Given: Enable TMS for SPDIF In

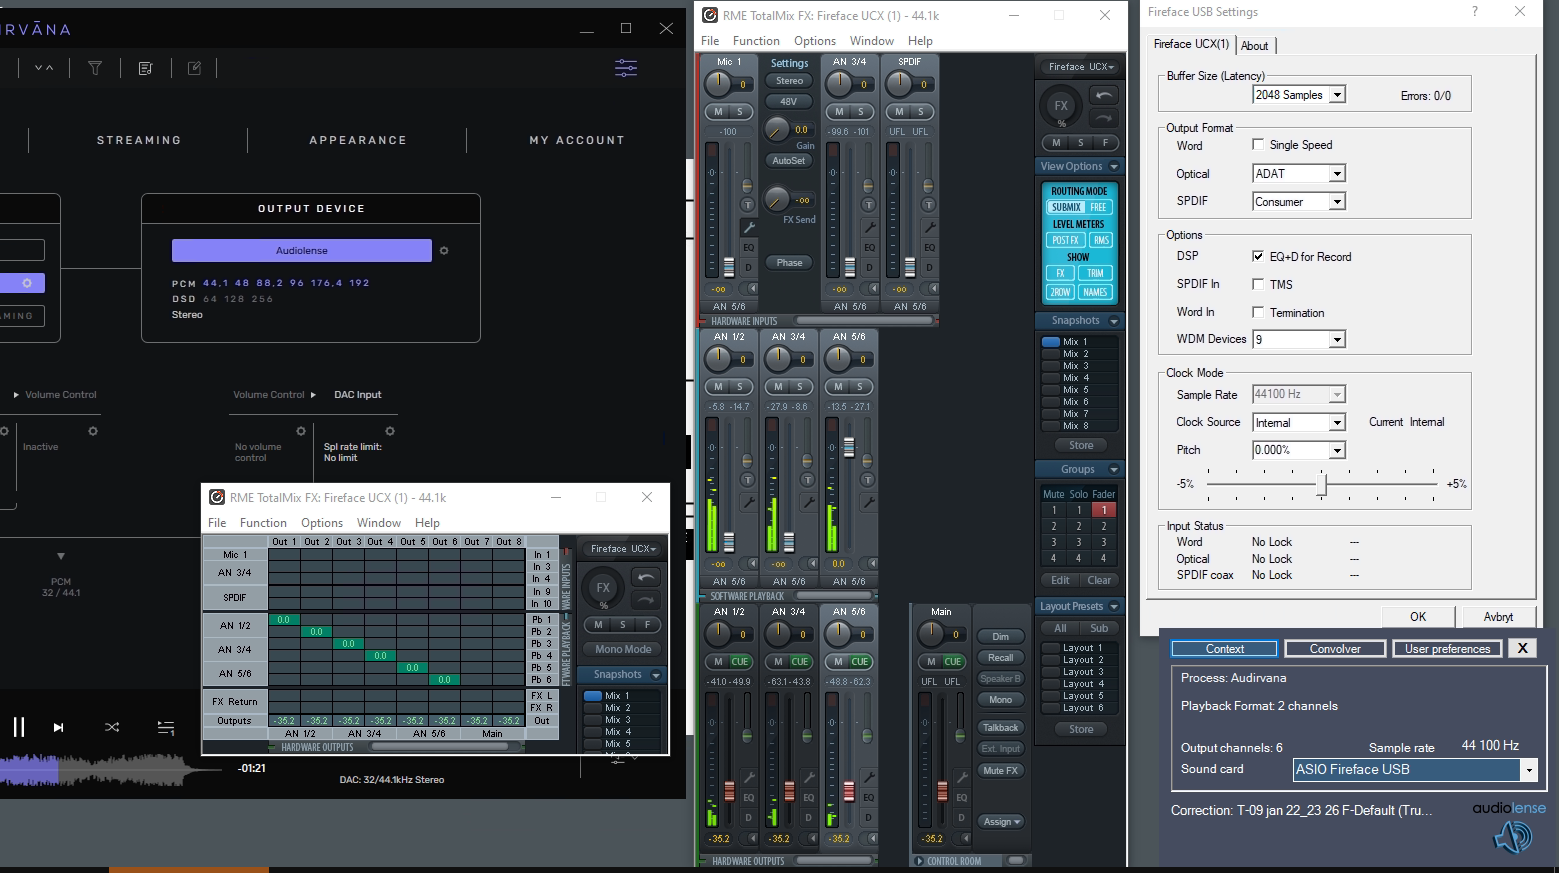Looking at the screenshot, I should (x=1258, y=284).
